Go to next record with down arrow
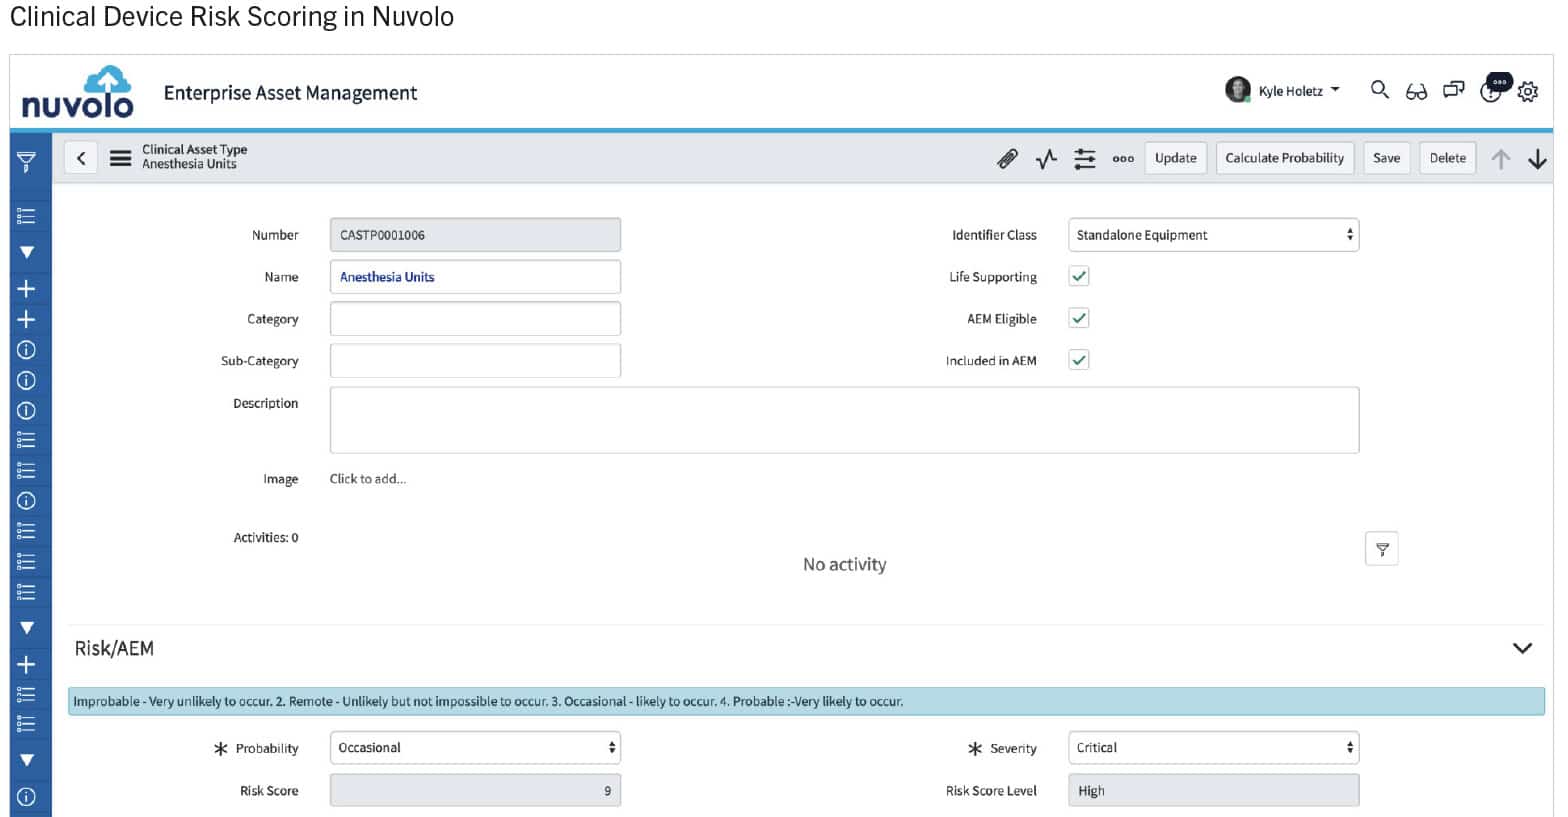This screenshot has width=1568, height=817. (1537, 159)
